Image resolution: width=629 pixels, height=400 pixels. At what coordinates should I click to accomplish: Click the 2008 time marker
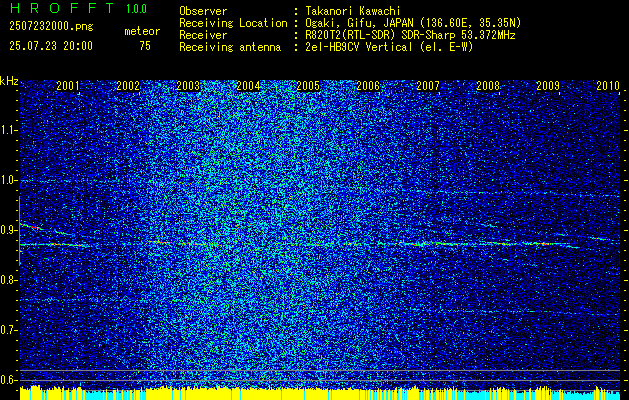click(x=488, y=85)
